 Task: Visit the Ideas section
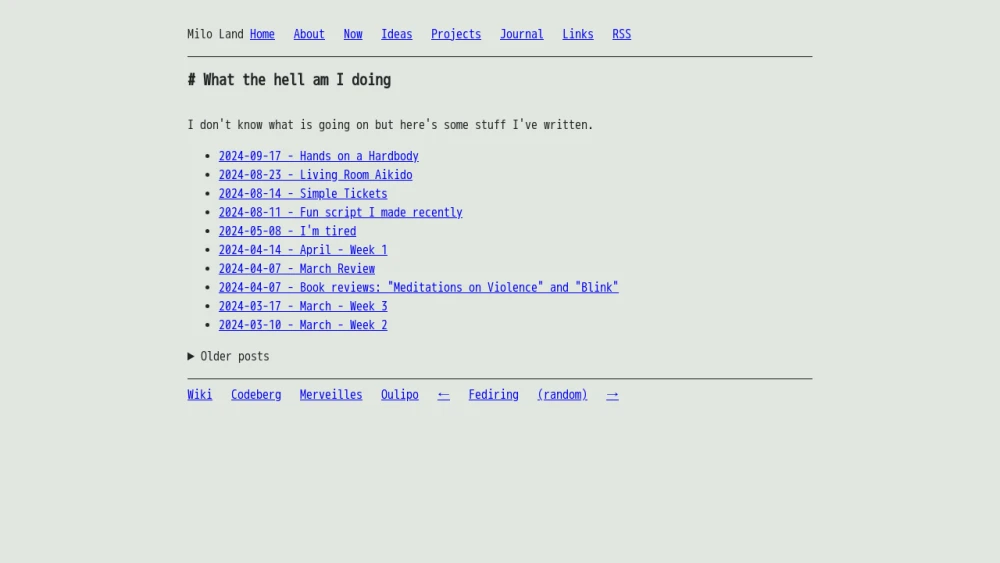[x=397, y=34]
